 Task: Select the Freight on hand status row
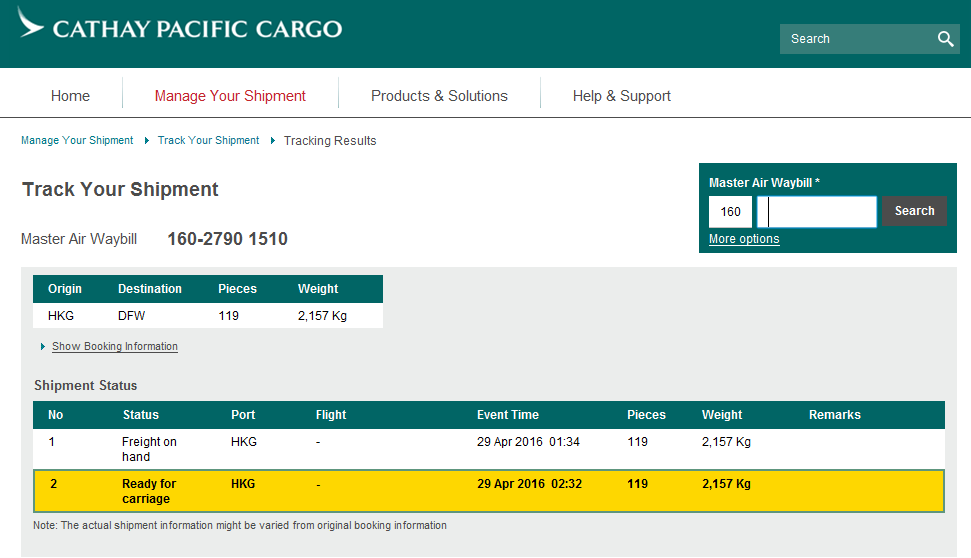pyautogui.click(x=489, y=449)
